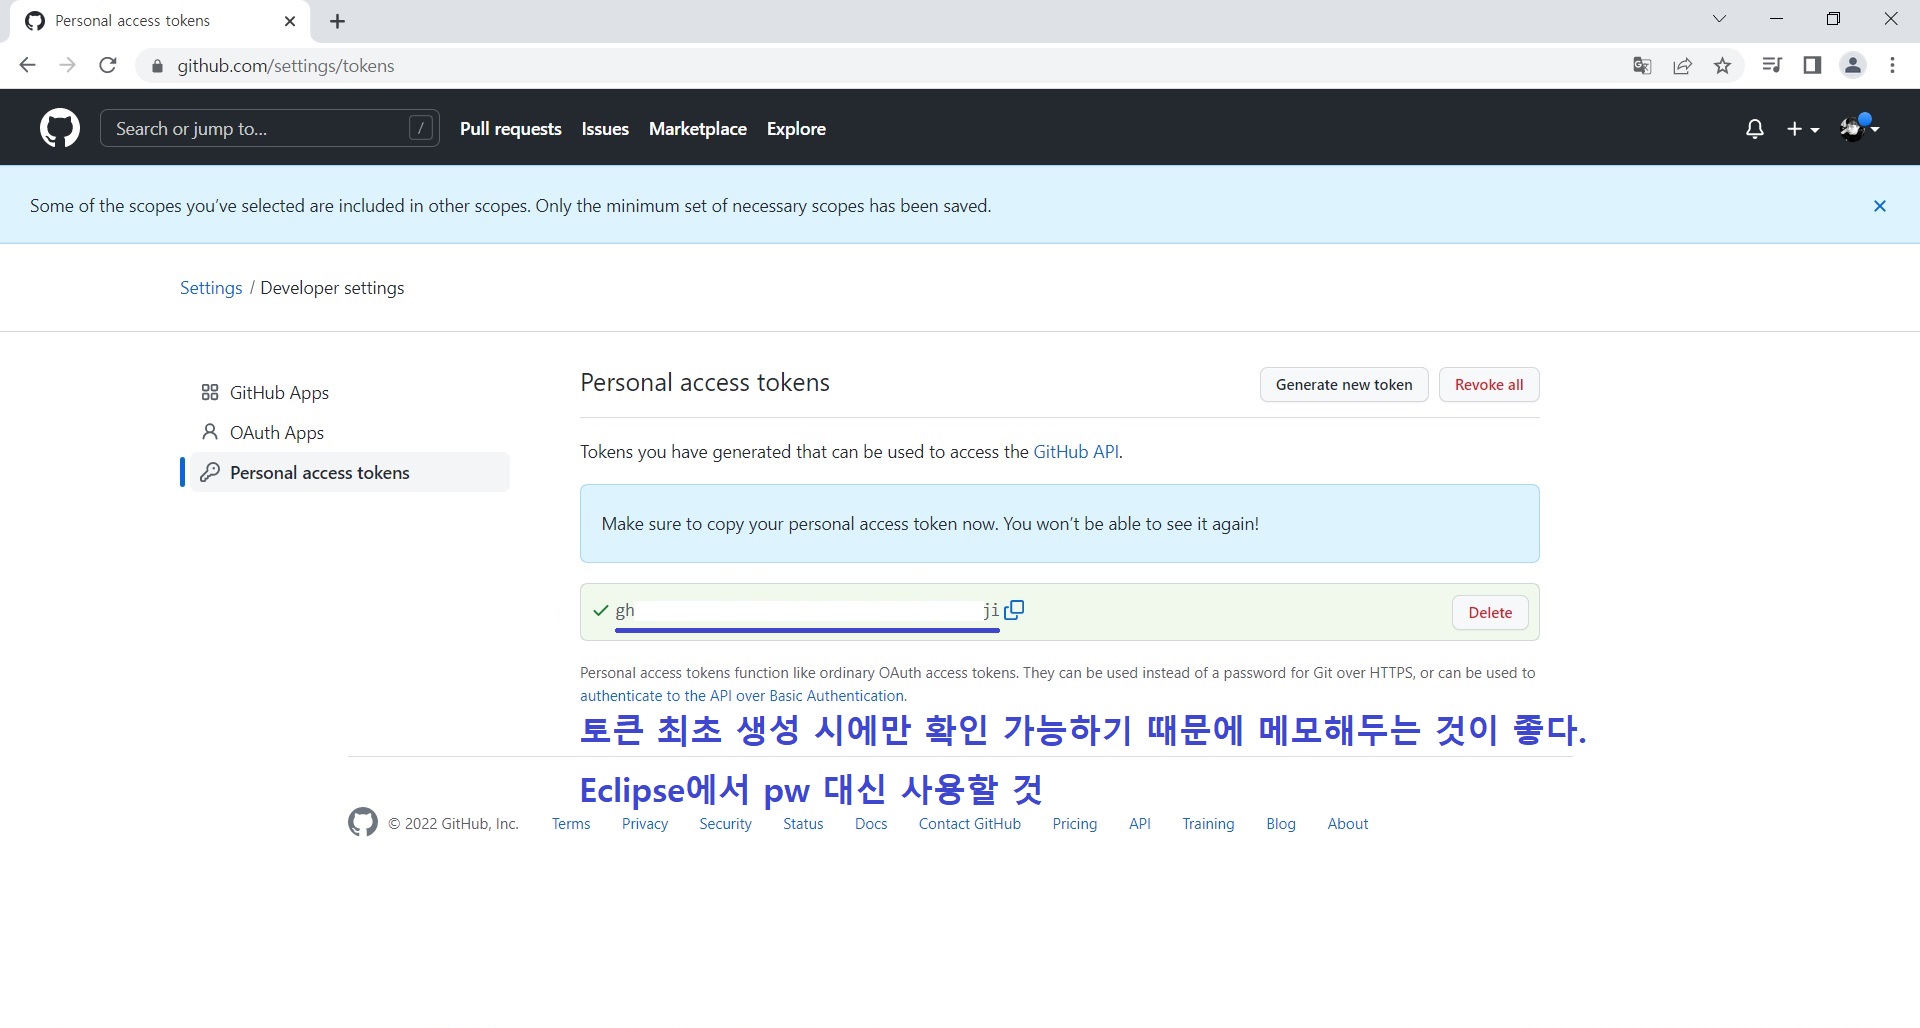Open Security in the footer

pyautogui.click(x=725, y=824)
